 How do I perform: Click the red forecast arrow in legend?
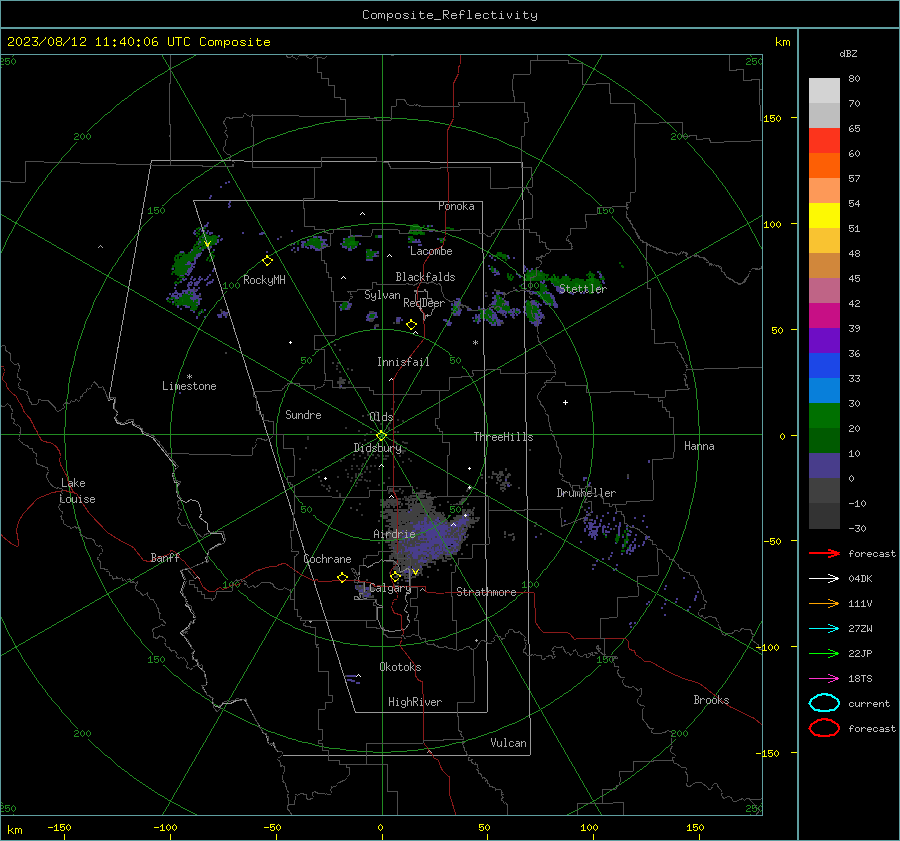click(x=824, y=553)
